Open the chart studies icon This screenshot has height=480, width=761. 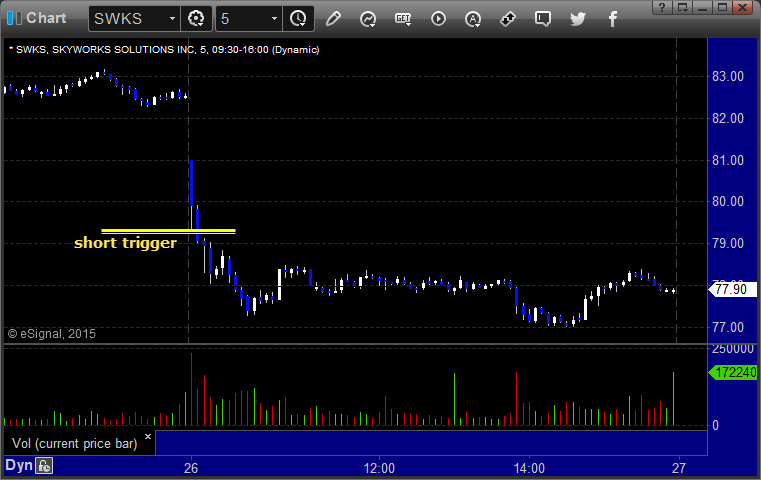coord(368,19)
